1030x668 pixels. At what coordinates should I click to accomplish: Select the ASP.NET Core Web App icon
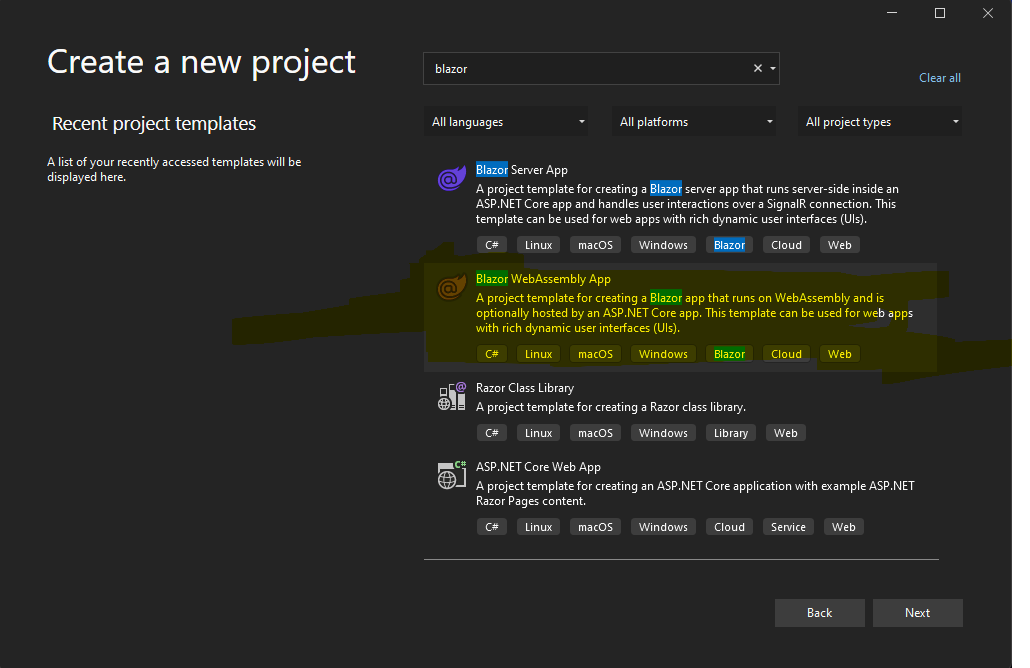[x=452, y=476]
